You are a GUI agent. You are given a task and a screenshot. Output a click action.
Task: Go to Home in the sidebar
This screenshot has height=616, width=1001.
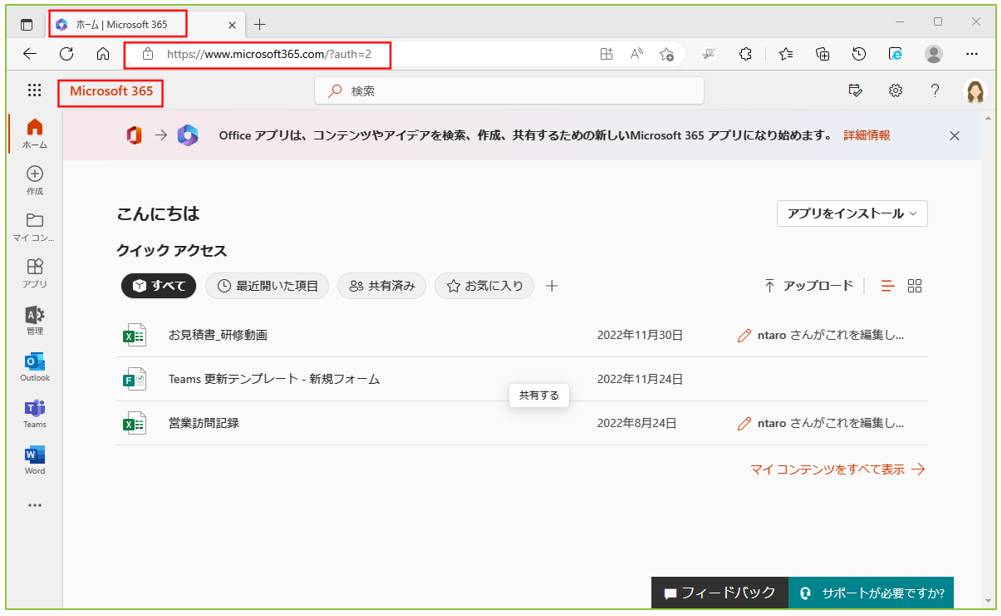(x=34, y=134)
